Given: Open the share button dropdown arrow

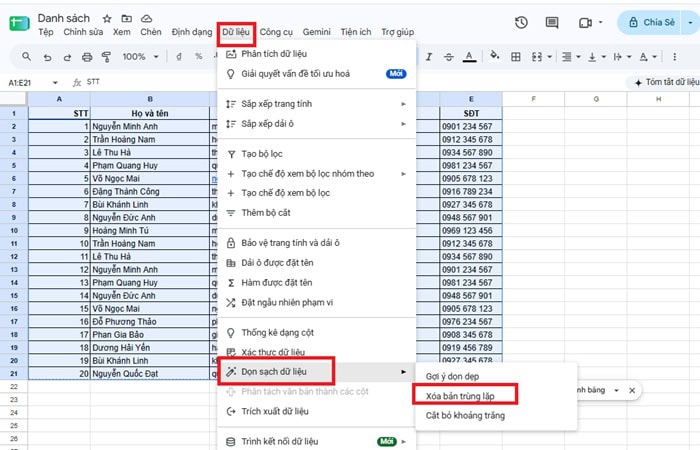Looking at the screenshot, I should 690,22.
